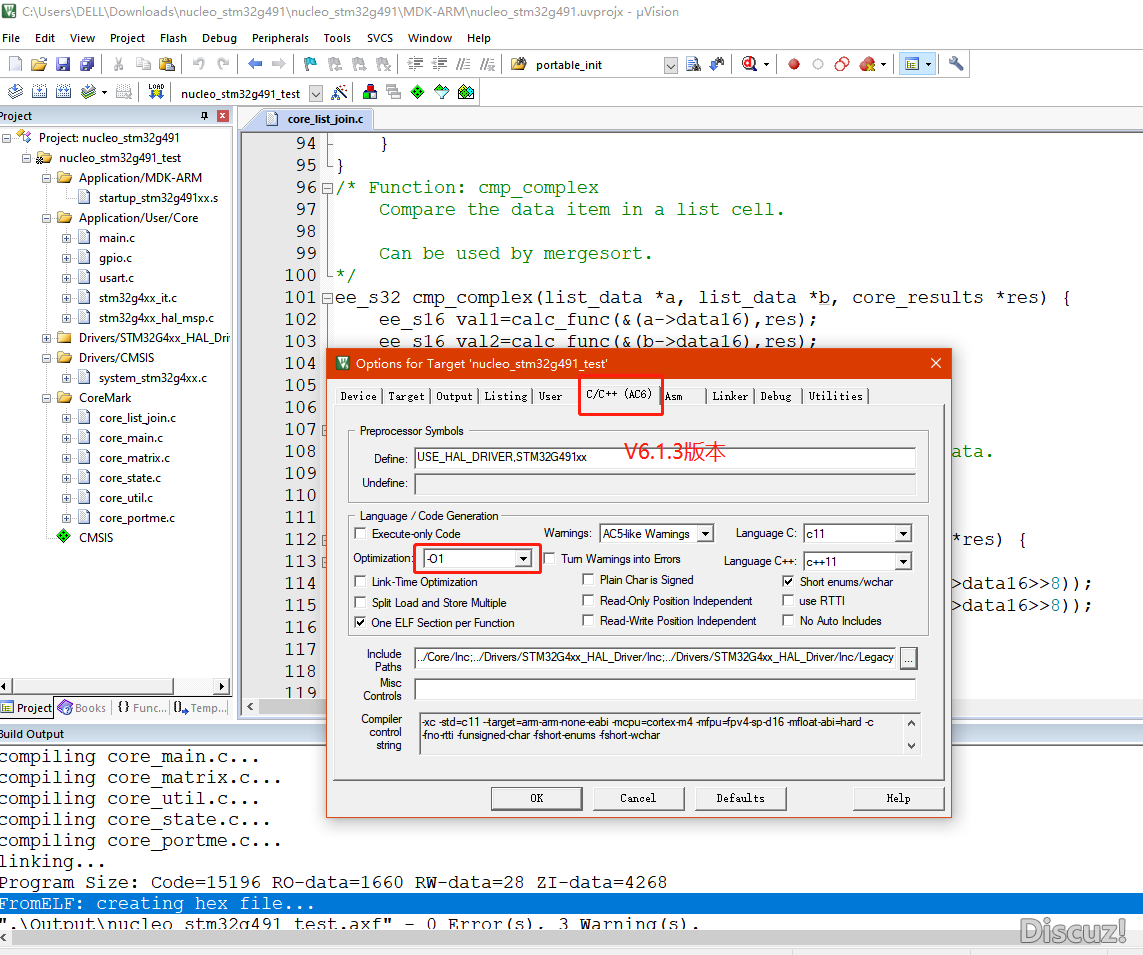
Task: Expand Drivers/STM32G4xx_HAL_Driver folder
Action: (x=47, y=338)
